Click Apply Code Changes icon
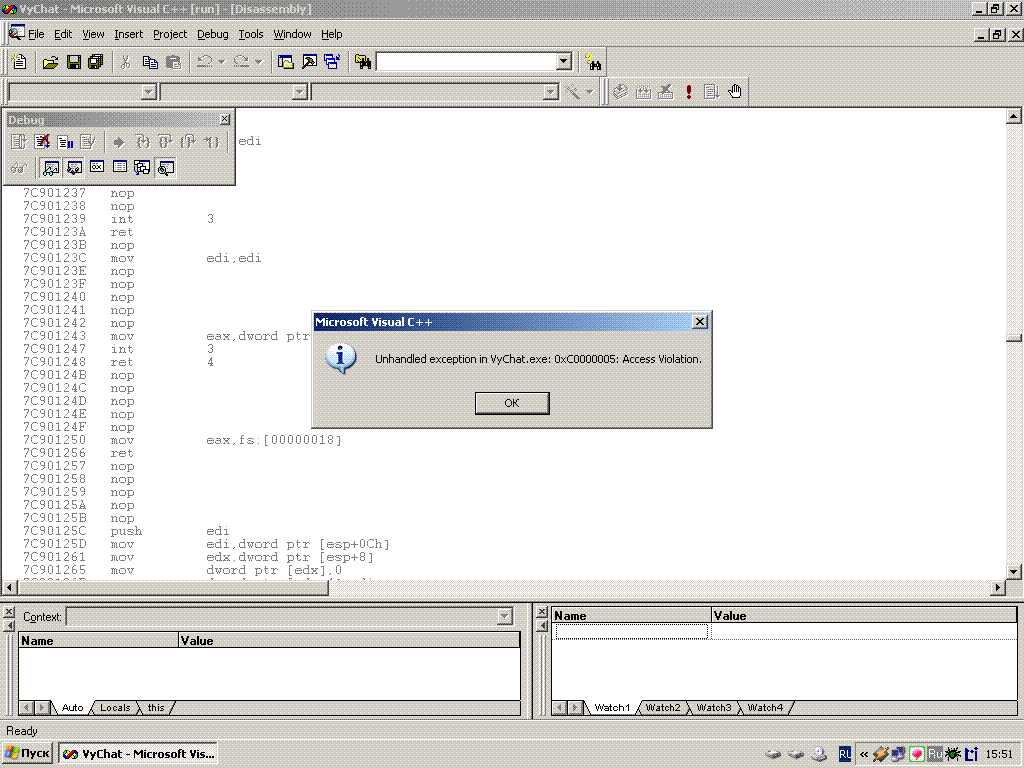This screenshot has height=768, width=1024. (88, 142)
